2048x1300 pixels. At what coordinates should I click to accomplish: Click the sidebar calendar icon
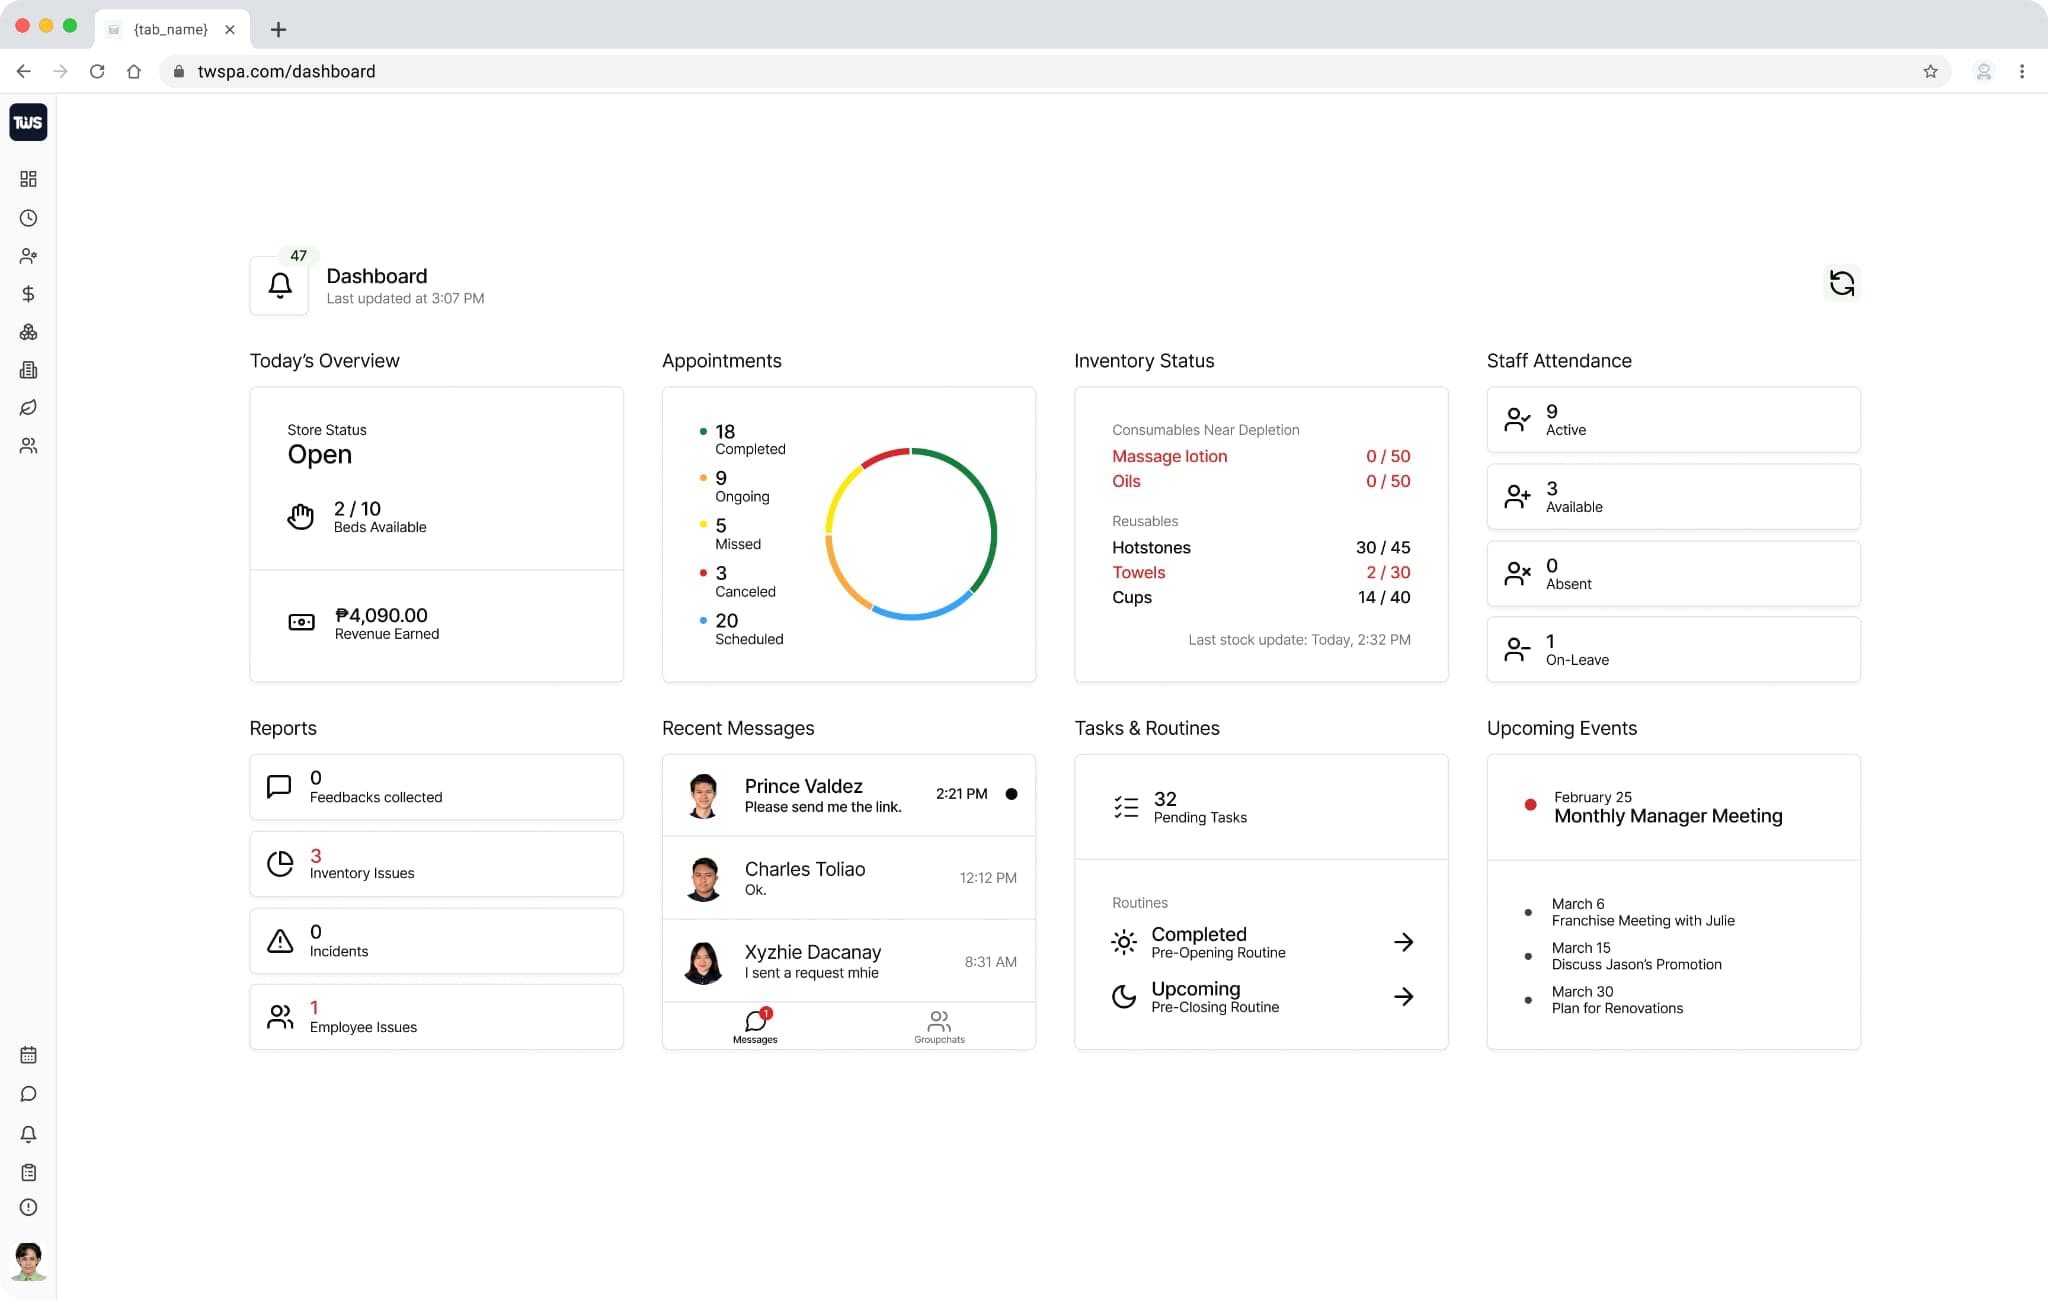[x=28, y=1055]
